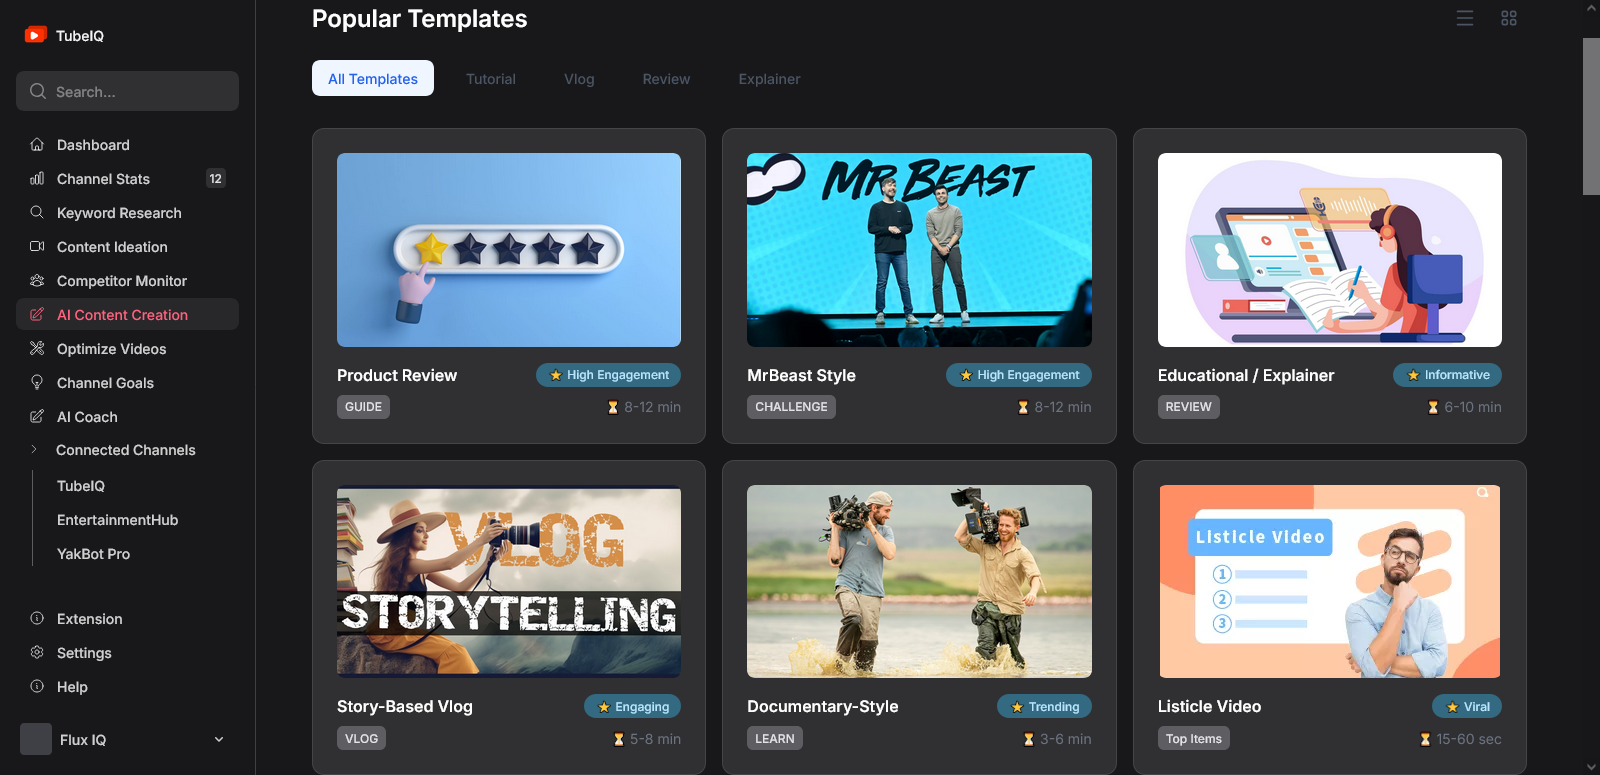Click the sidebar Search field
Screen dimensions: 1600x775
tap(127, 91)
